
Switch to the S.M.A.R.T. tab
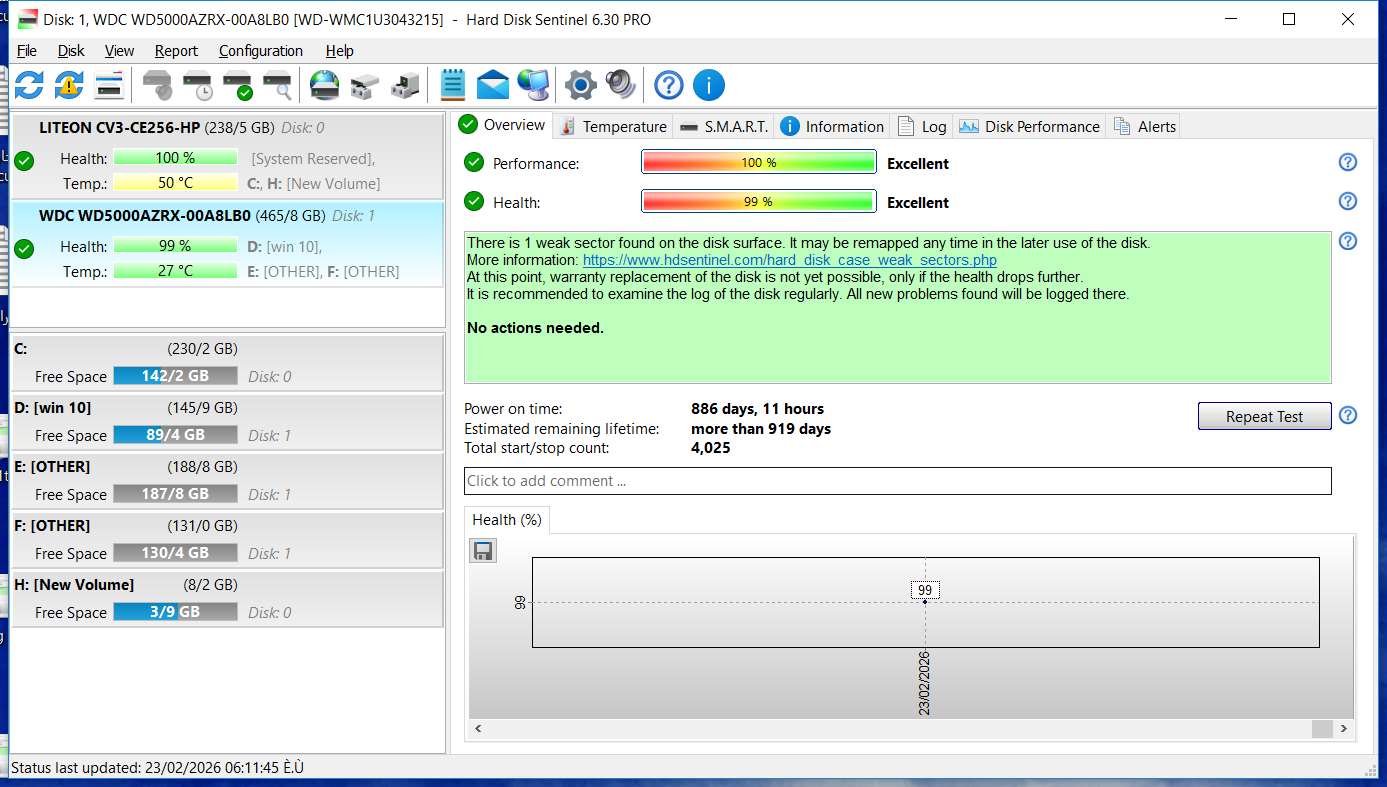point(724,126)
